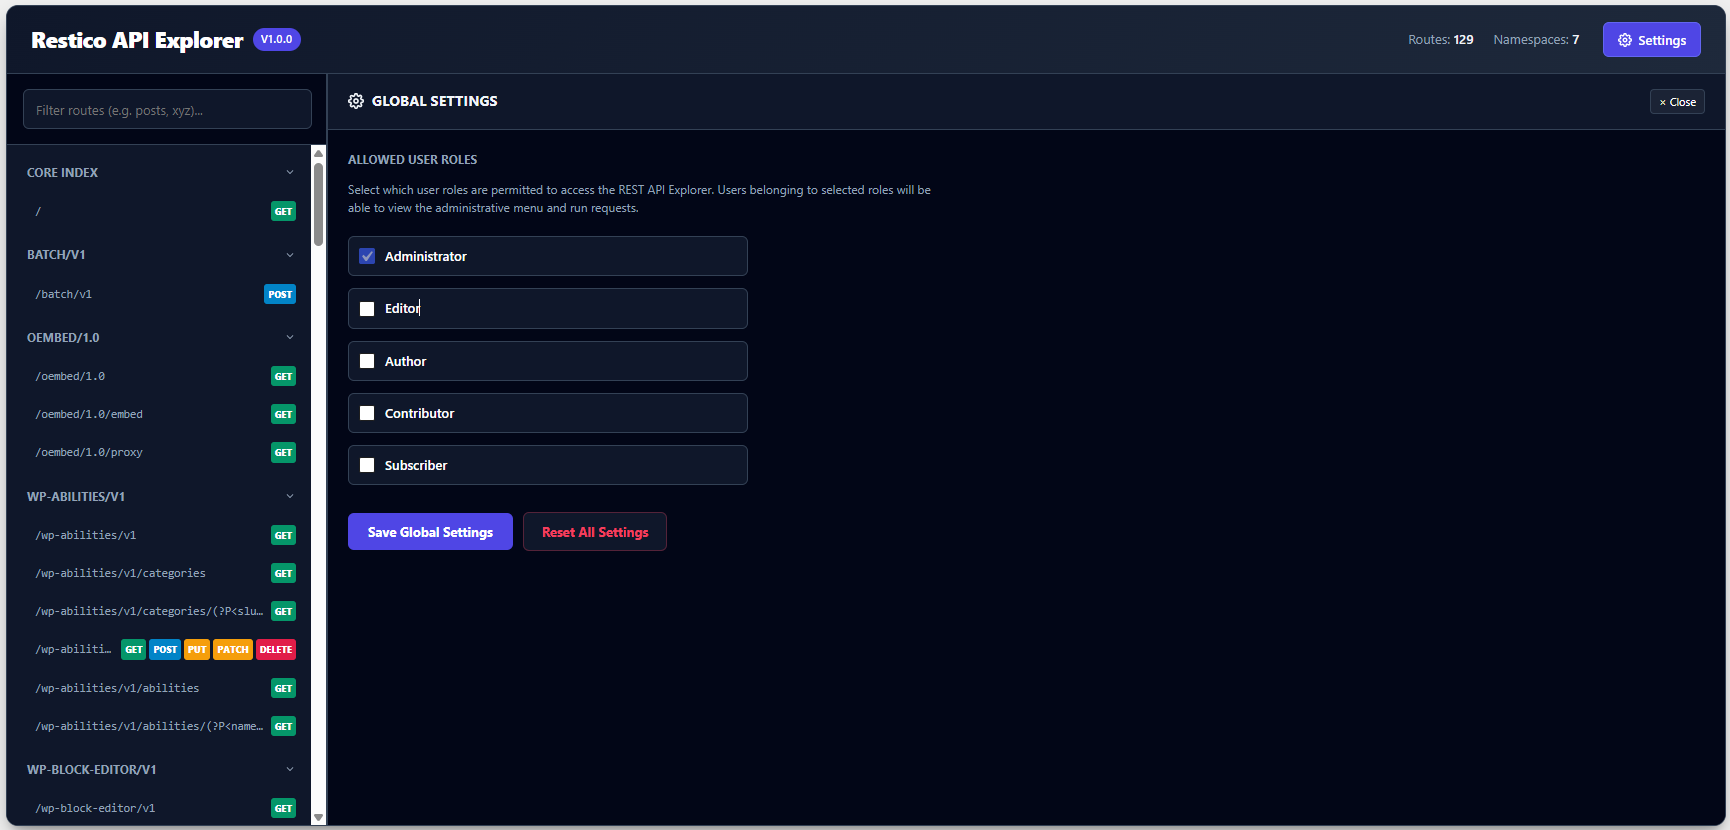Focus the Filter routes search field
Screen dimensions: 1730x830
[x=167, y=110]
